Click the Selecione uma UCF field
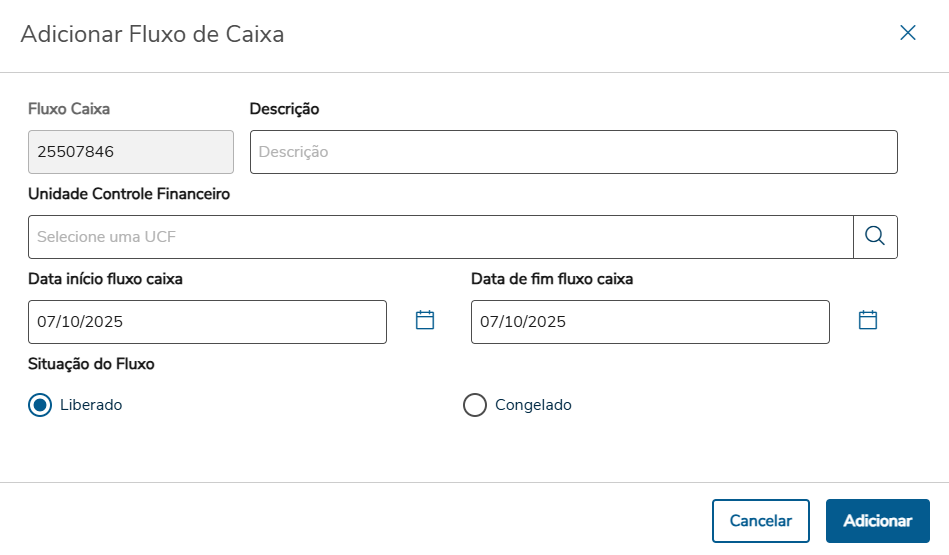 tap(440, 237)
